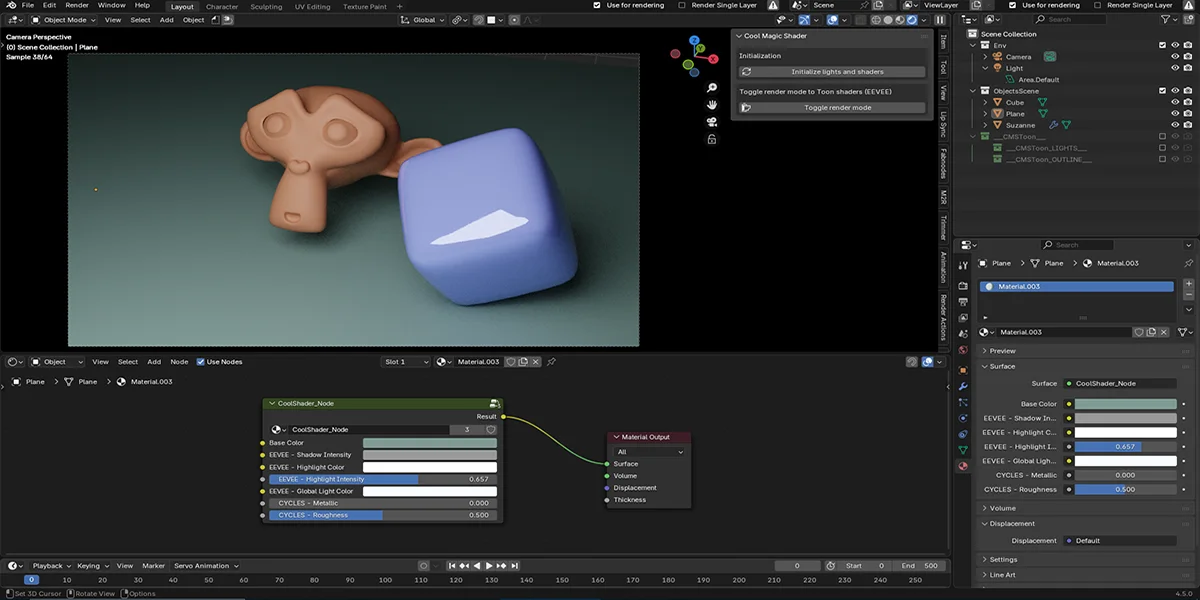Activate the zoom magnifier icon in viewport

tap(711, 88)
